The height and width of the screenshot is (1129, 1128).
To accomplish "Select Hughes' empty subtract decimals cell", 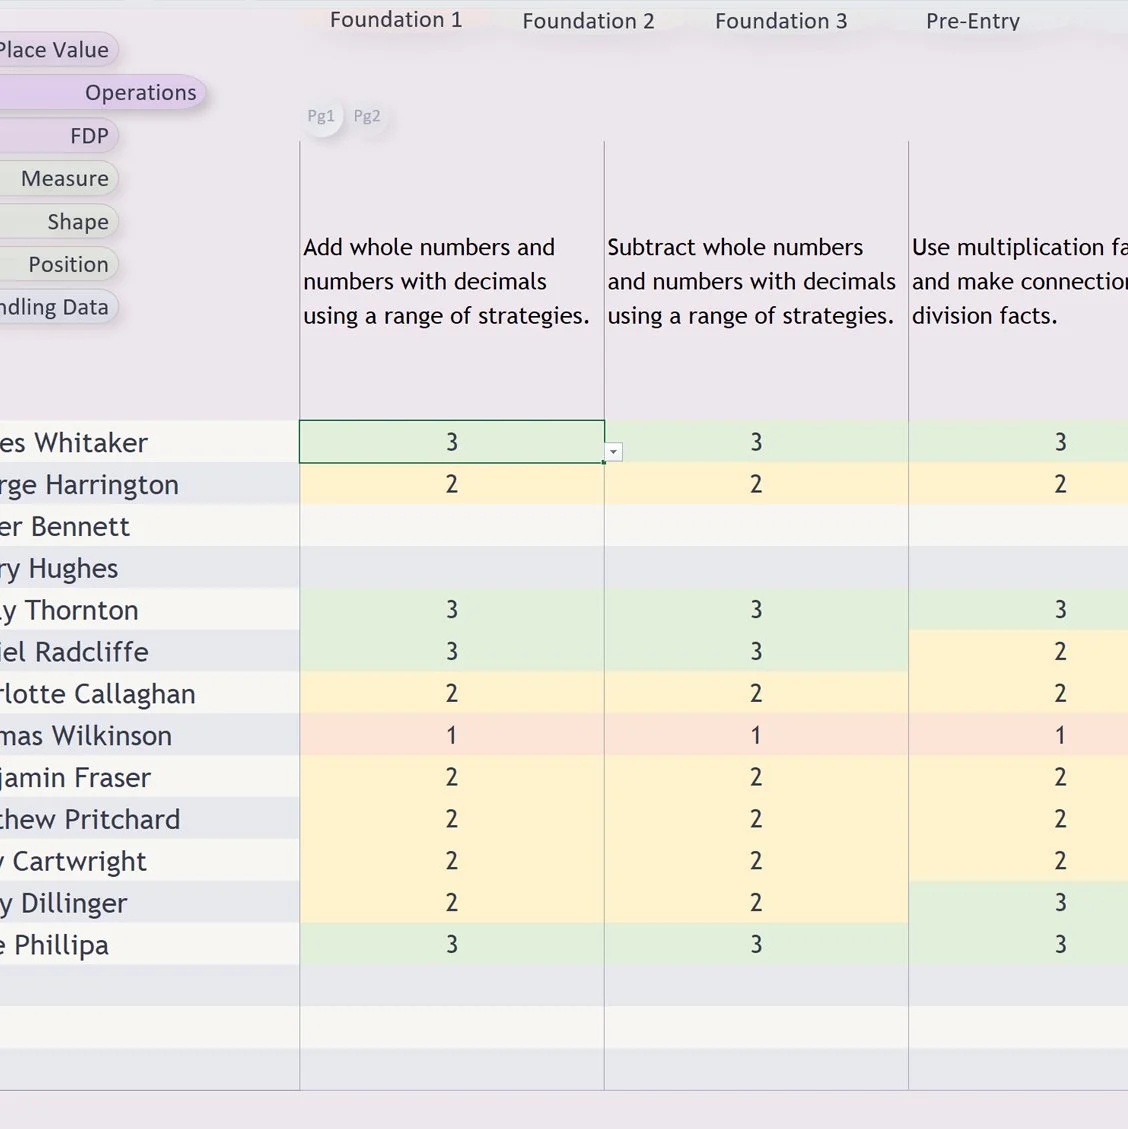I will click(x=756, y=567).
